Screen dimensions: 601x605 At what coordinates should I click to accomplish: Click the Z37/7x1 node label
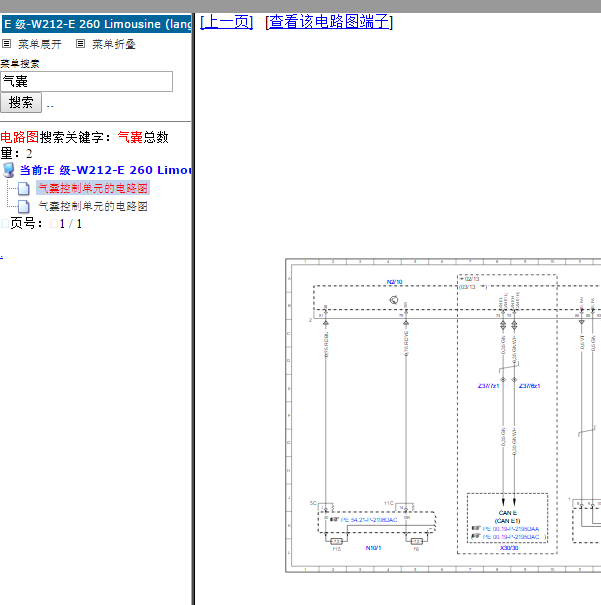point(488,386)
